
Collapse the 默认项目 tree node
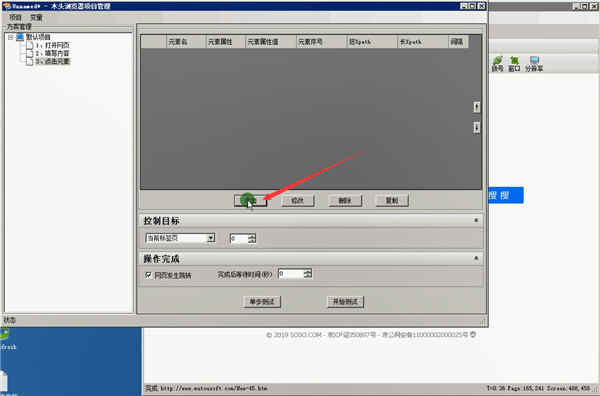coord(11,37)
